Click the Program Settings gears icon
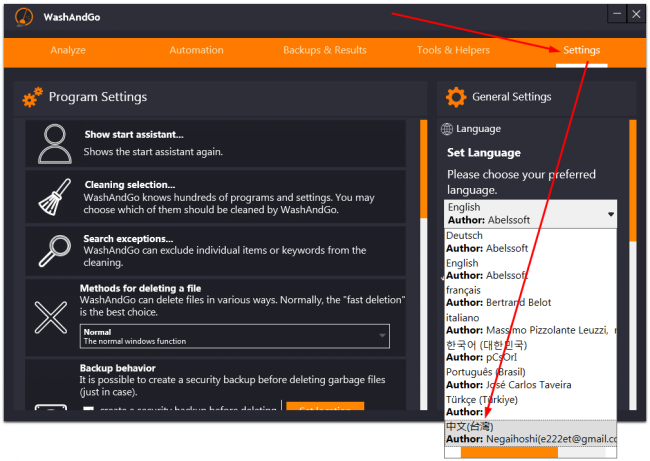Viewport: 650px width, 461px height. point(32,97)
